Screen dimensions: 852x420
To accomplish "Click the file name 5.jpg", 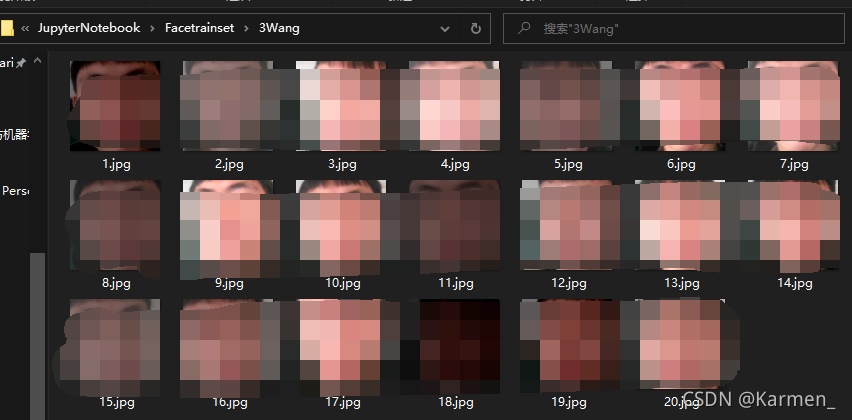I will pyautogui.click(x=568, y=164).
